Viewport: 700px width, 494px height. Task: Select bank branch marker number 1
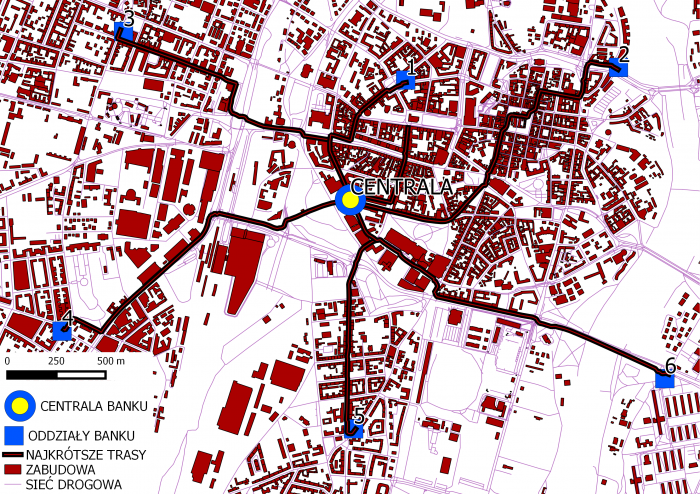(x=405, y=80)
